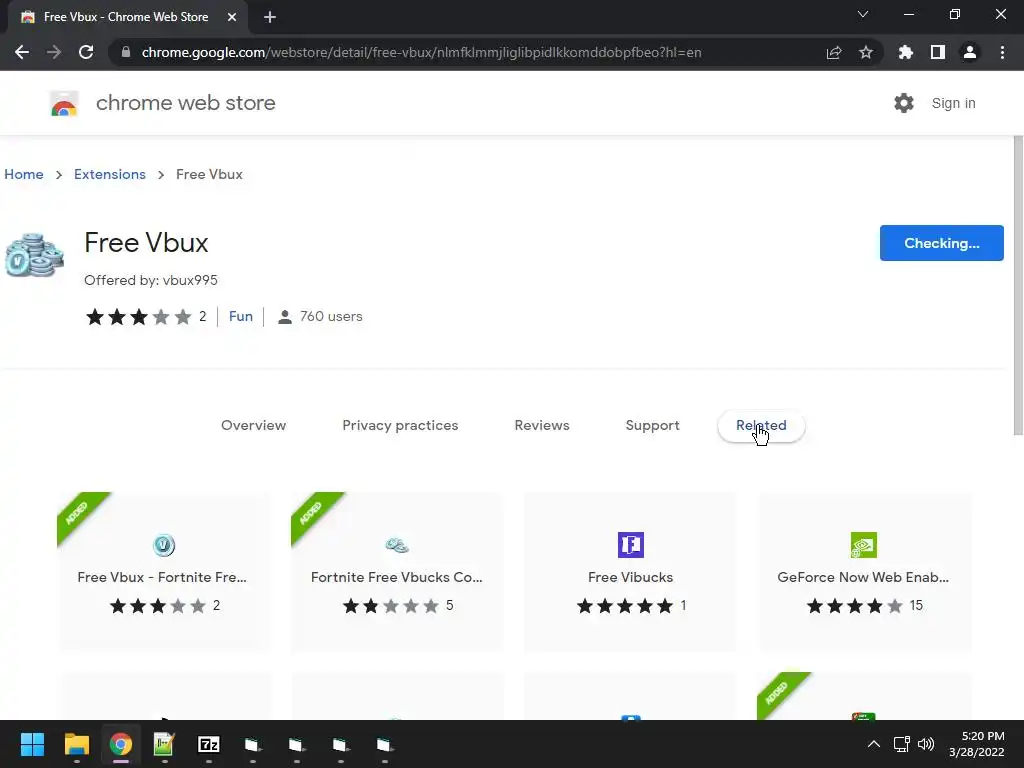Image resolution: width=1024 pixels, height=768 pixels.
Task: Go back to the previous page
Action: click(x=22, y=52)
